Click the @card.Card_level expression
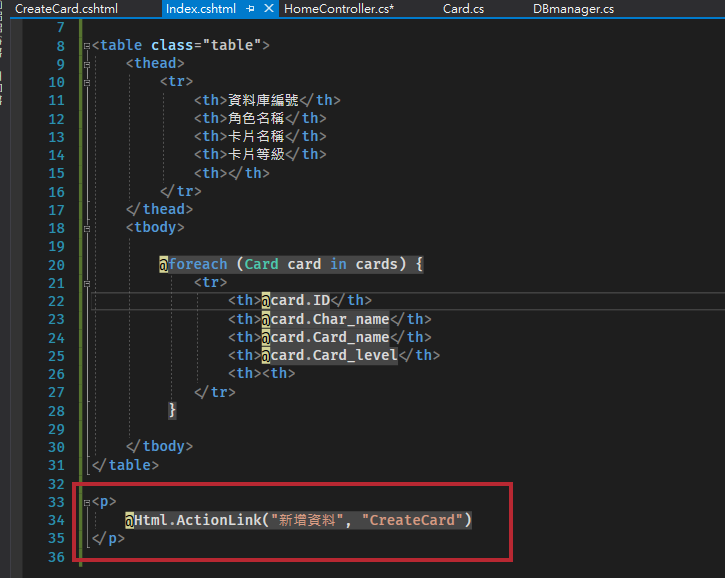The width and height of the screenshot is (725, 578). [330, 355]
